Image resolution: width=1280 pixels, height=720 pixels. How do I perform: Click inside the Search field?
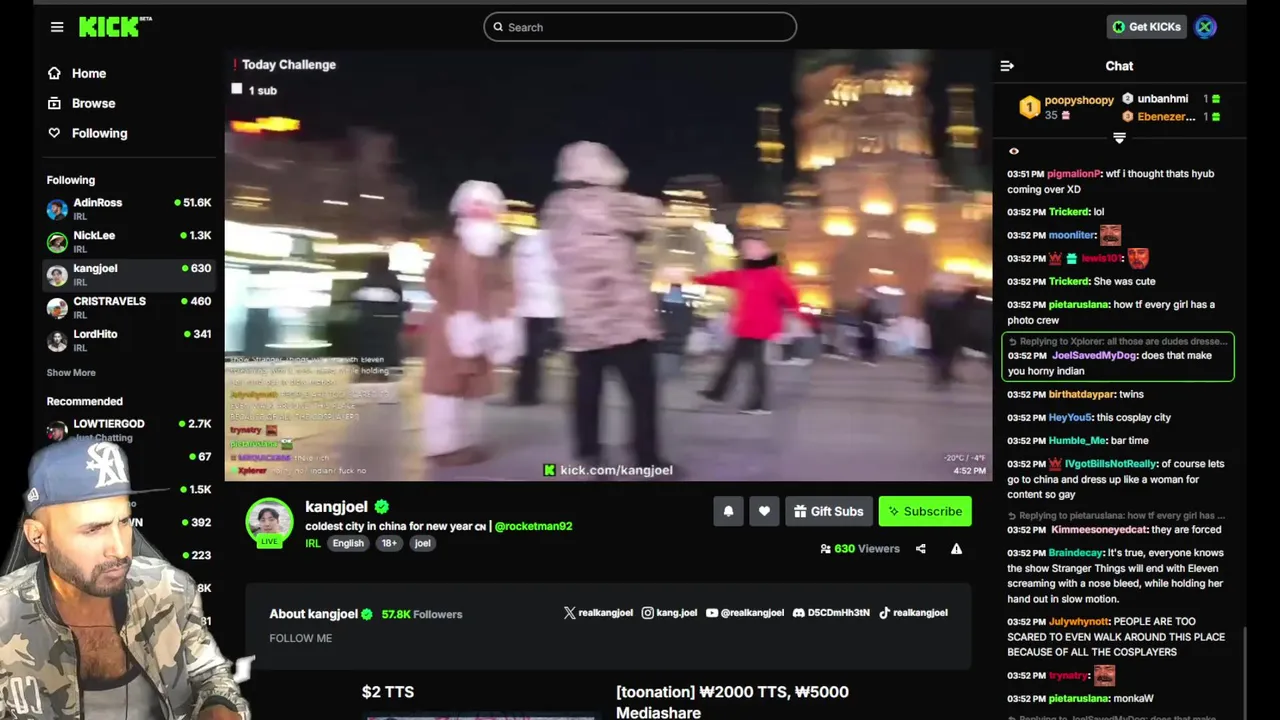point(640,27)
